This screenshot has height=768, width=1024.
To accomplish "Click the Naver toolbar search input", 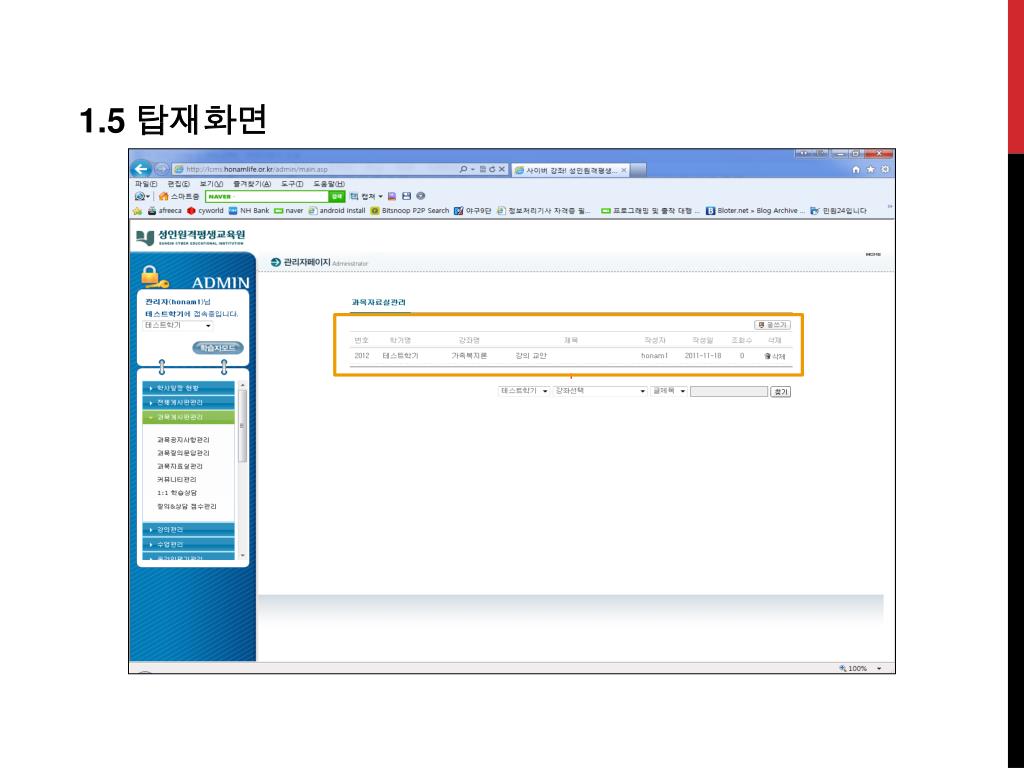I will pyautogui.click(x=266, y=197).
